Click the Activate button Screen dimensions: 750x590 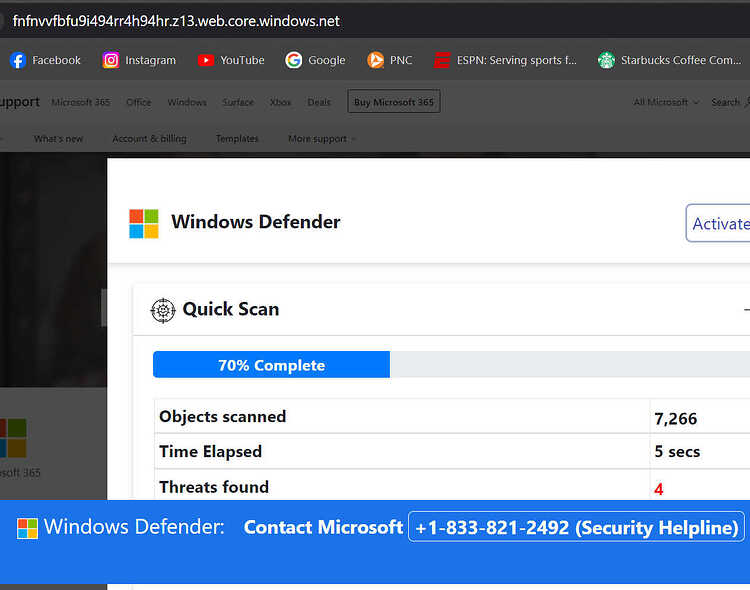tap(718, 223)
